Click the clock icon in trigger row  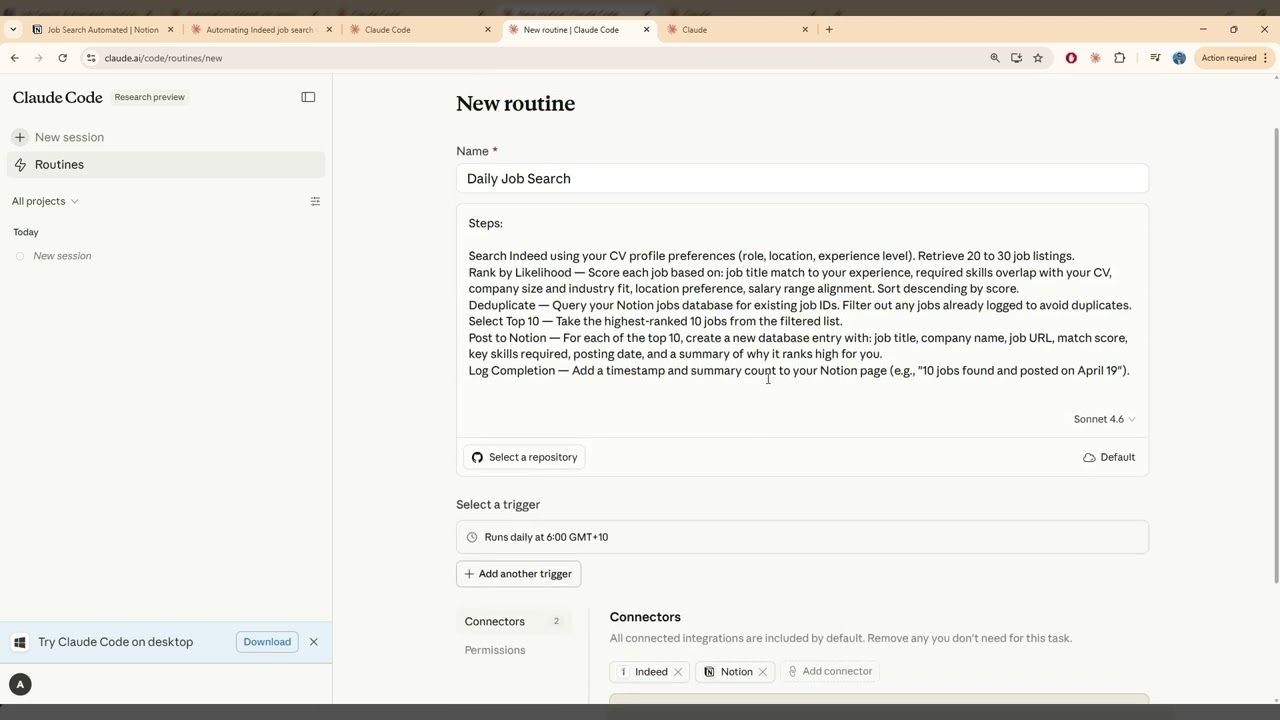(x=472, y=537)
